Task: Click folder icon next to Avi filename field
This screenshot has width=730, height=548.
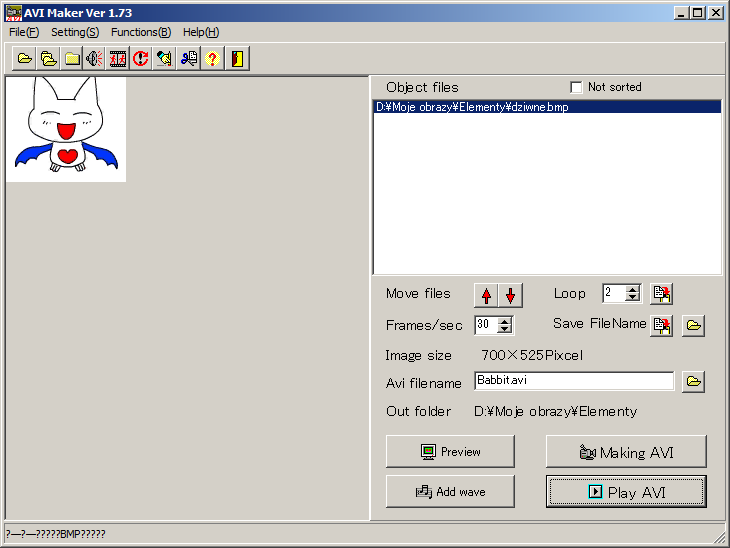Action: click(x=693, y=382)
